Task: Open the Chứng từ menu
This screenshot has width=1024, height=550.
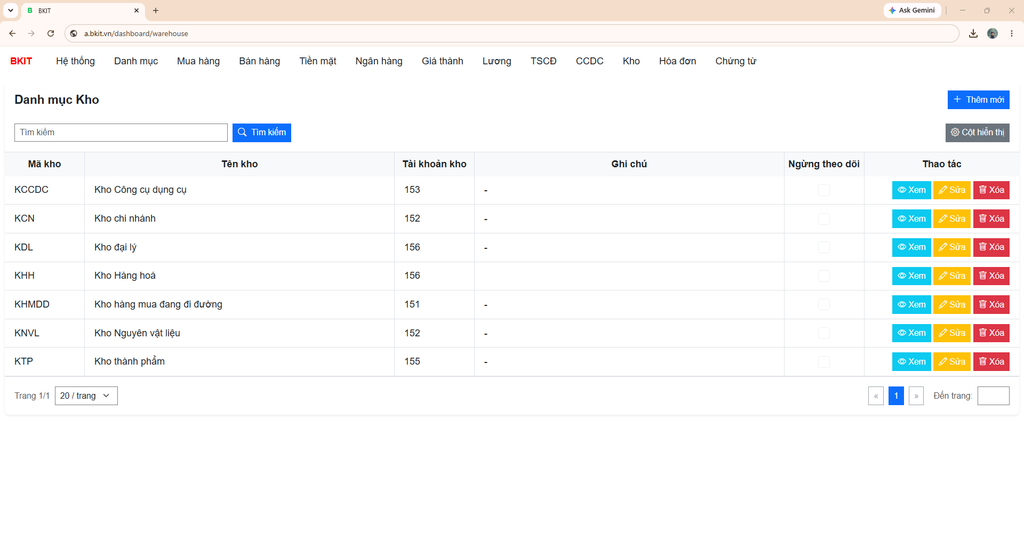Action: (x=735, y=61)
